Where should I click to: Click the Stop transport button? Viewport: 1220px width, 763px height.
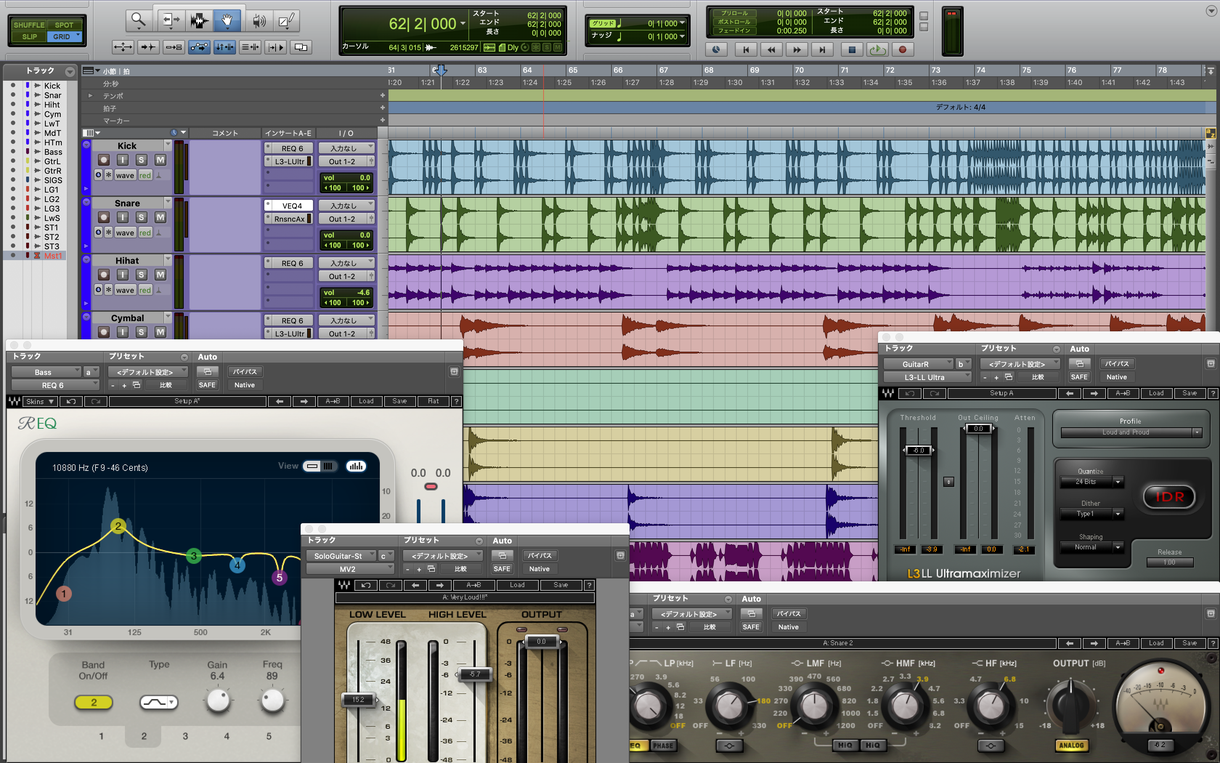(852, 49)
